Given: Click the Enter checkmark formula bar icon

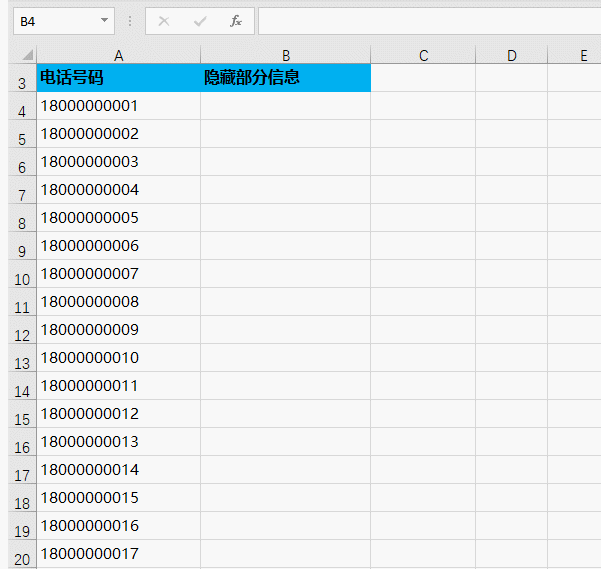Looking at the screenshot, I should (200, 21).
